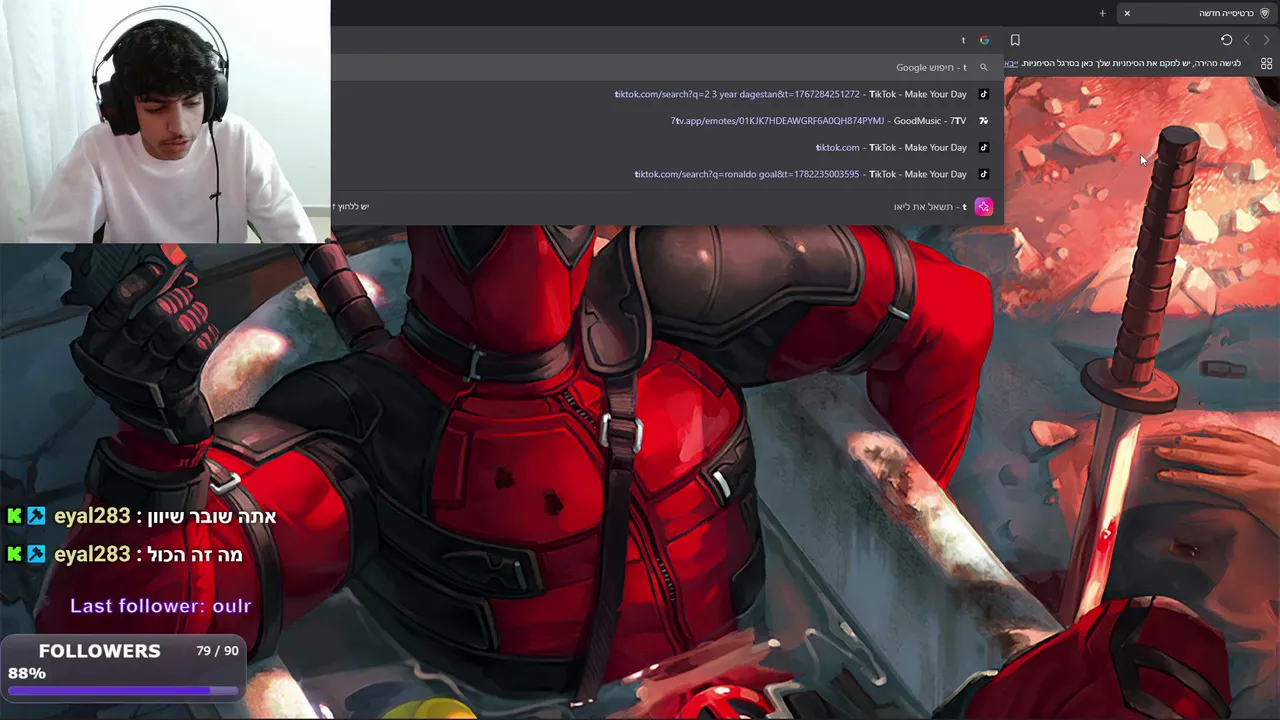Select the Ask Leo suggestion row
The height and width of the screenshot is (720, 1280).
point(666,206)
